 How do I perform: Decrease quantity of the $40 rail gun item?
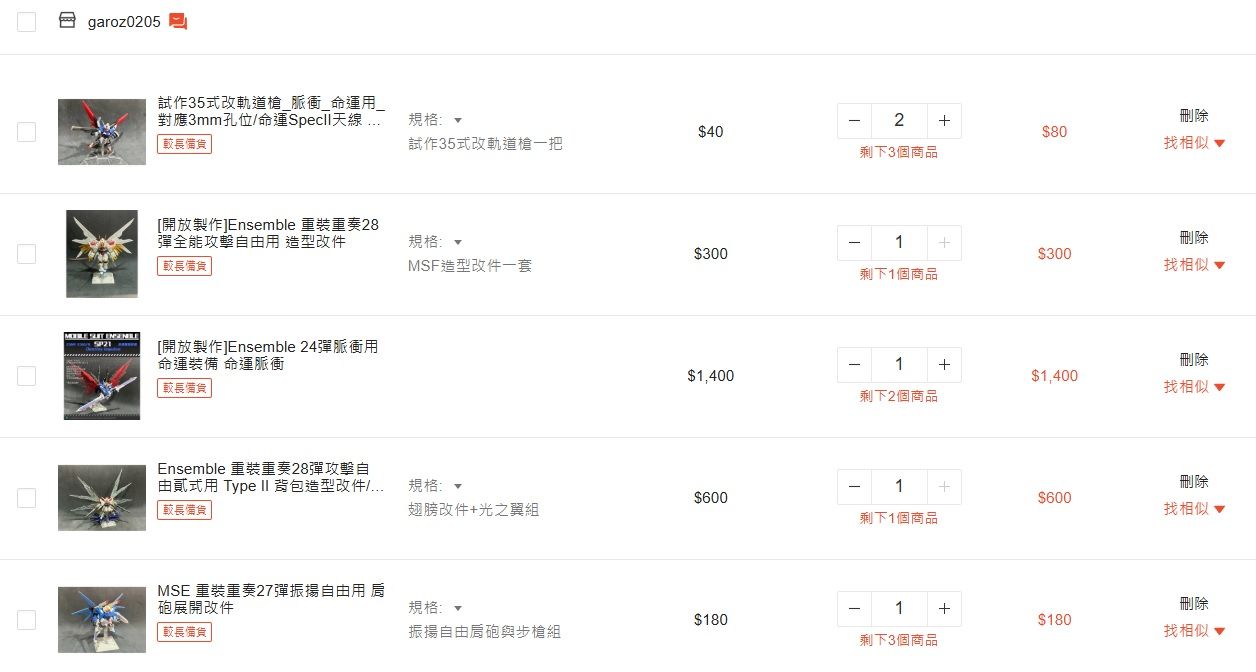coord(854,120)
